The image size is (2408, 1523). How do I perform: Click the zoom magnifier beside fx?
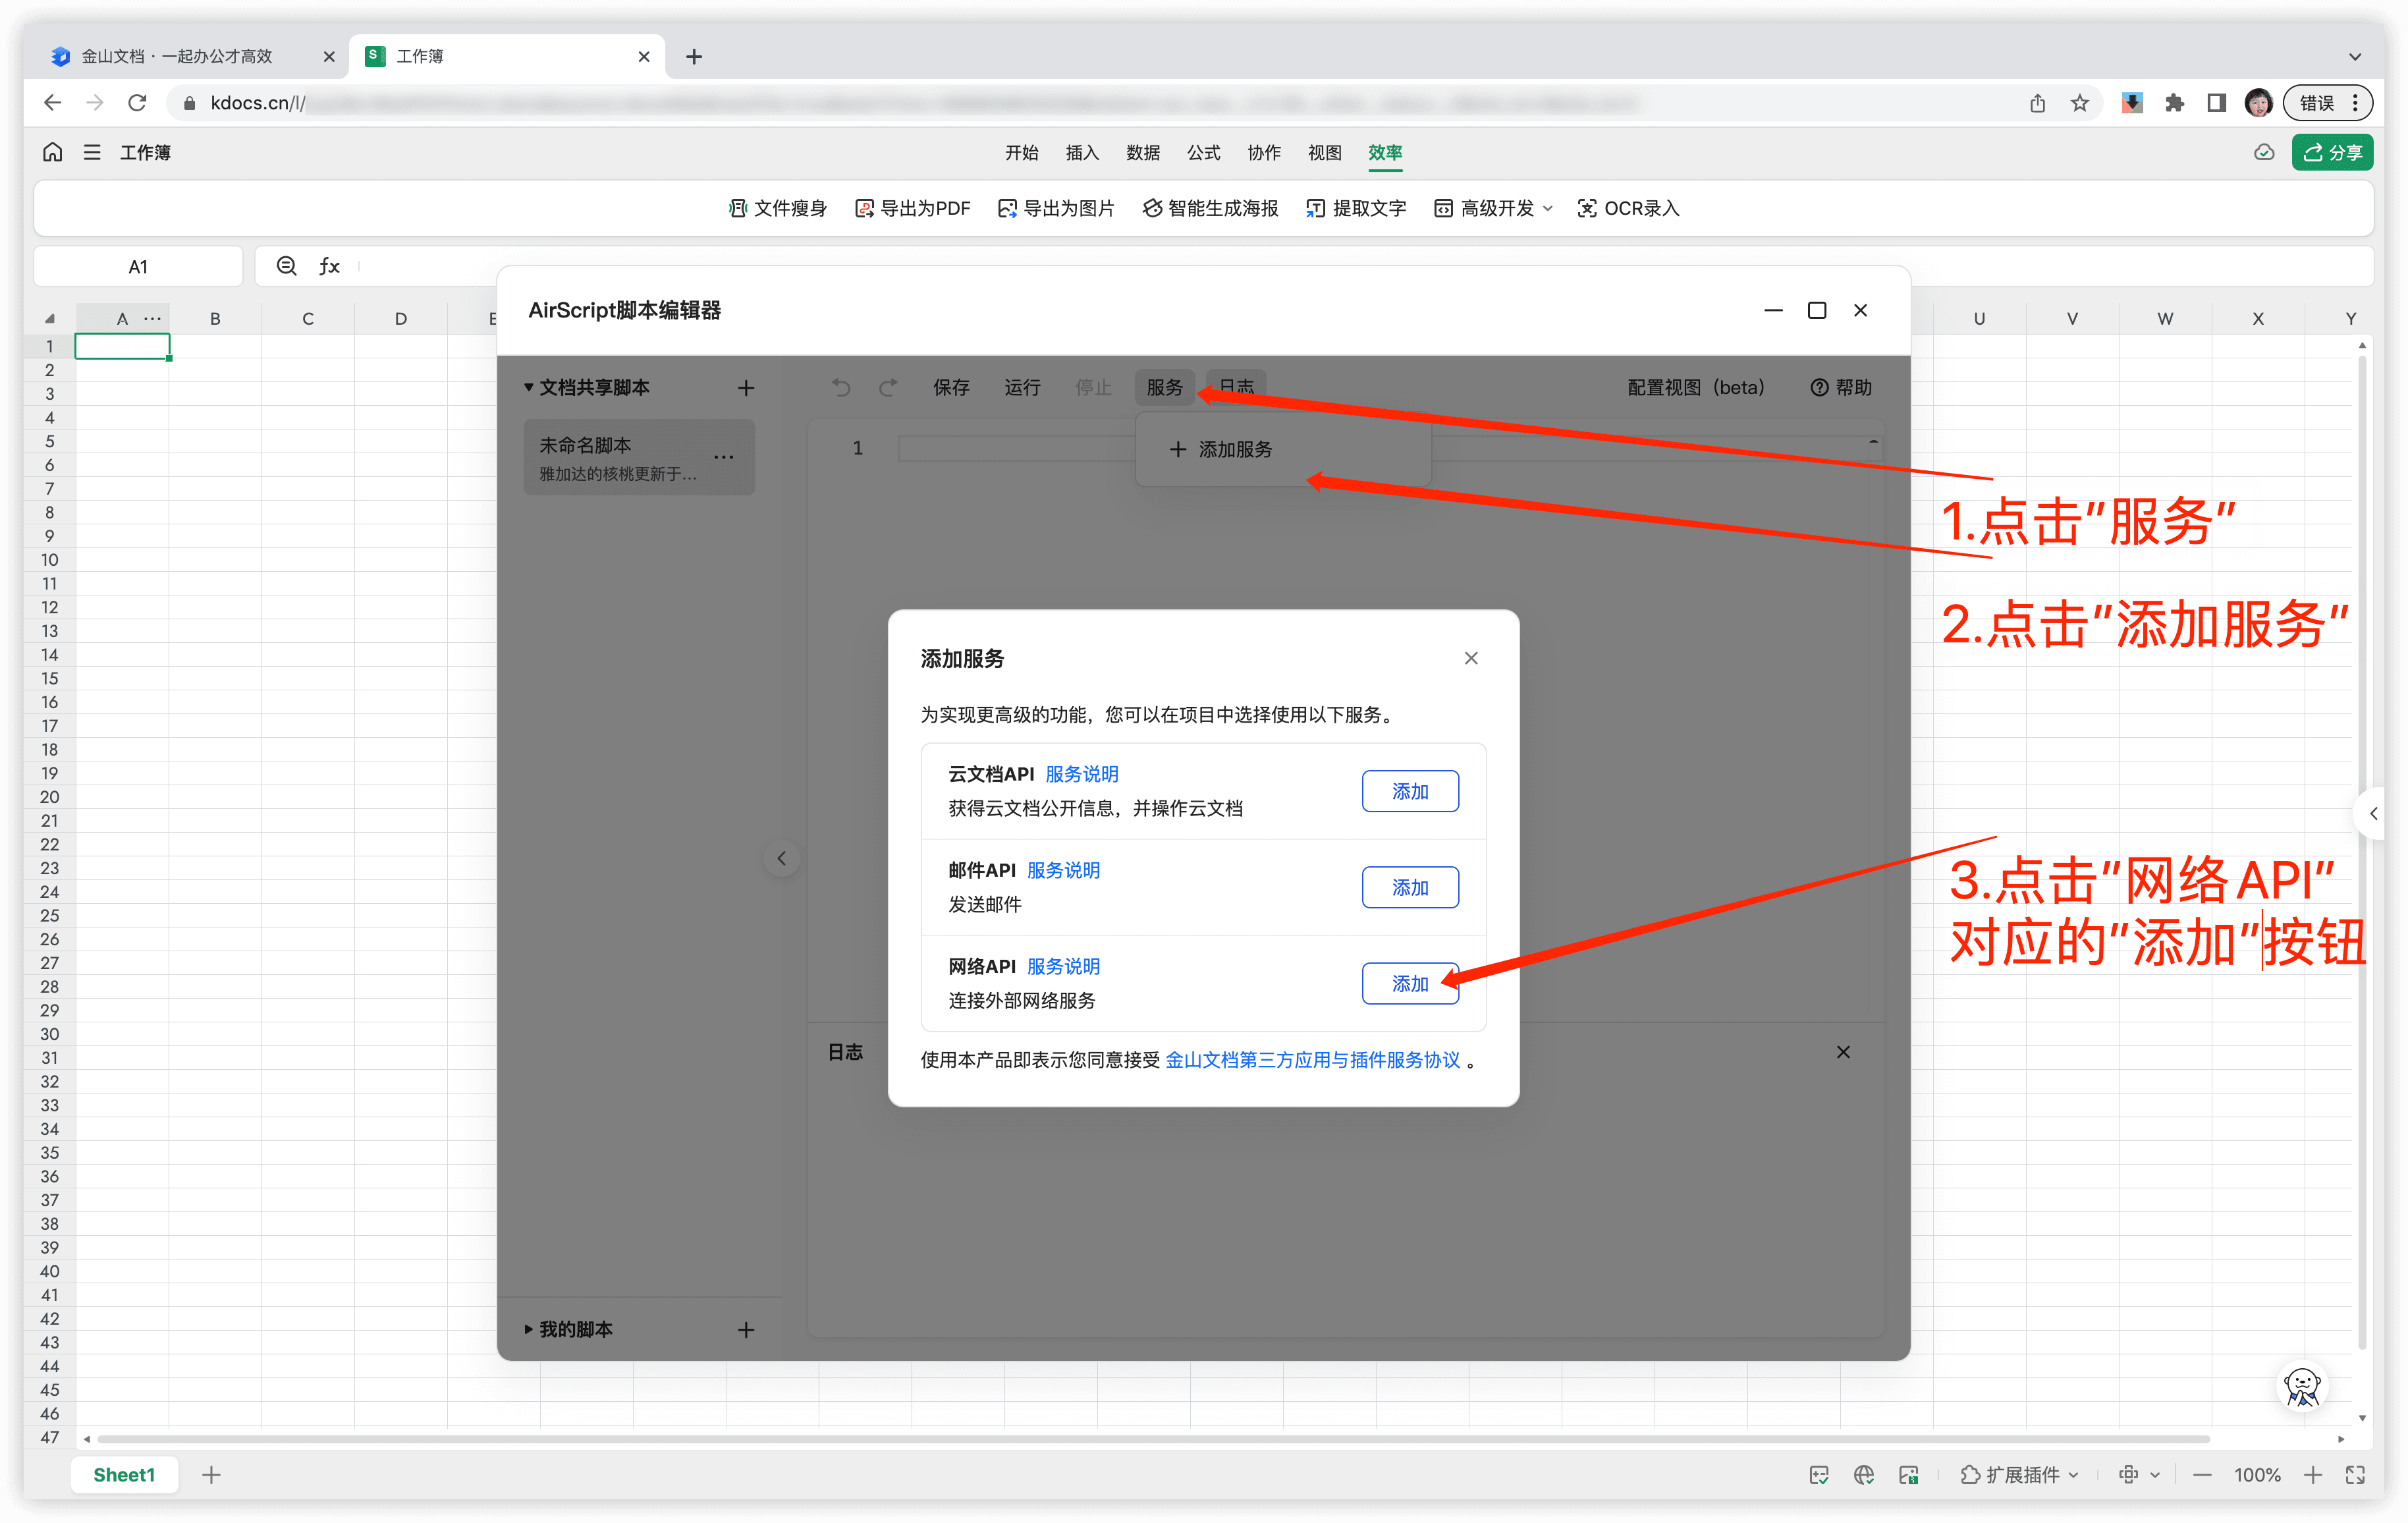287,266
